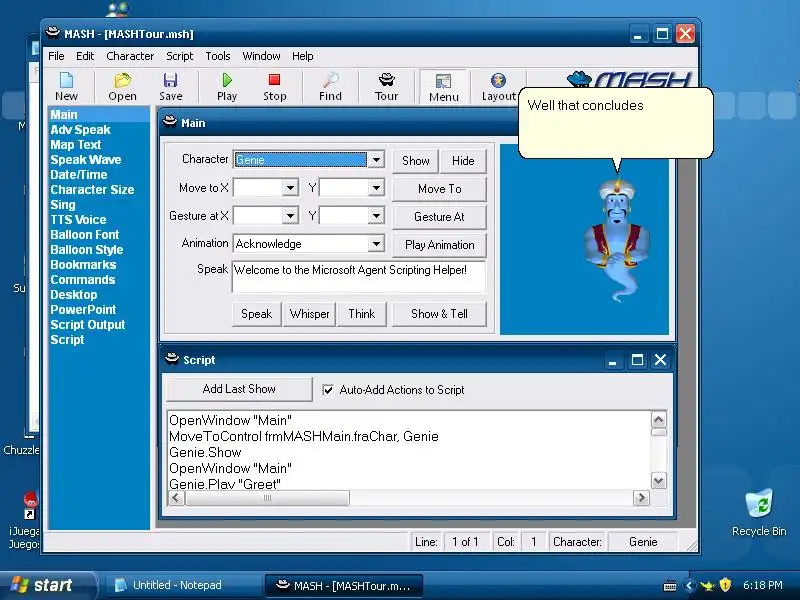Image resolution: width=800 pixels, height=600 pixels.
Task: Click the Think button
Action: point(361,314)
